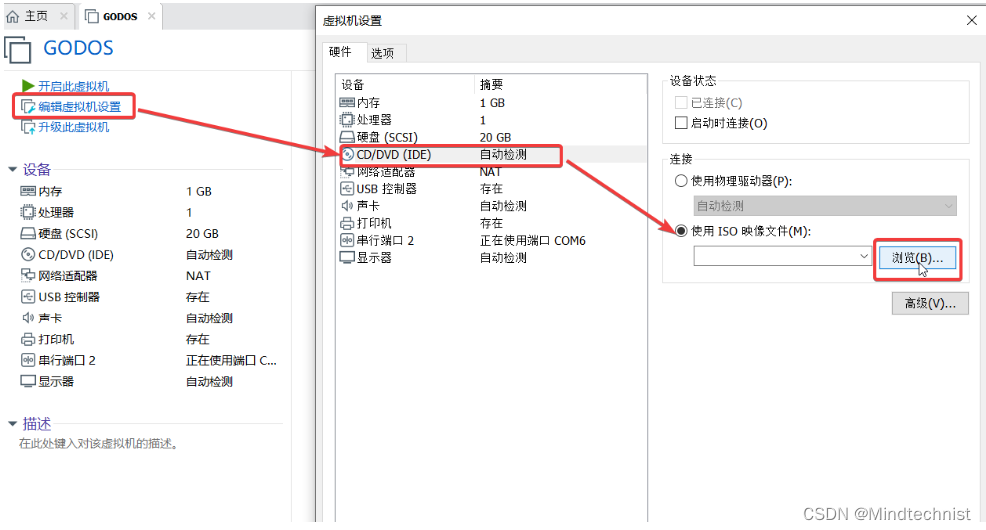Click the 20 GB summary in the dialog
The width and height of the screenshot is (986, 530).
point(496,137)
